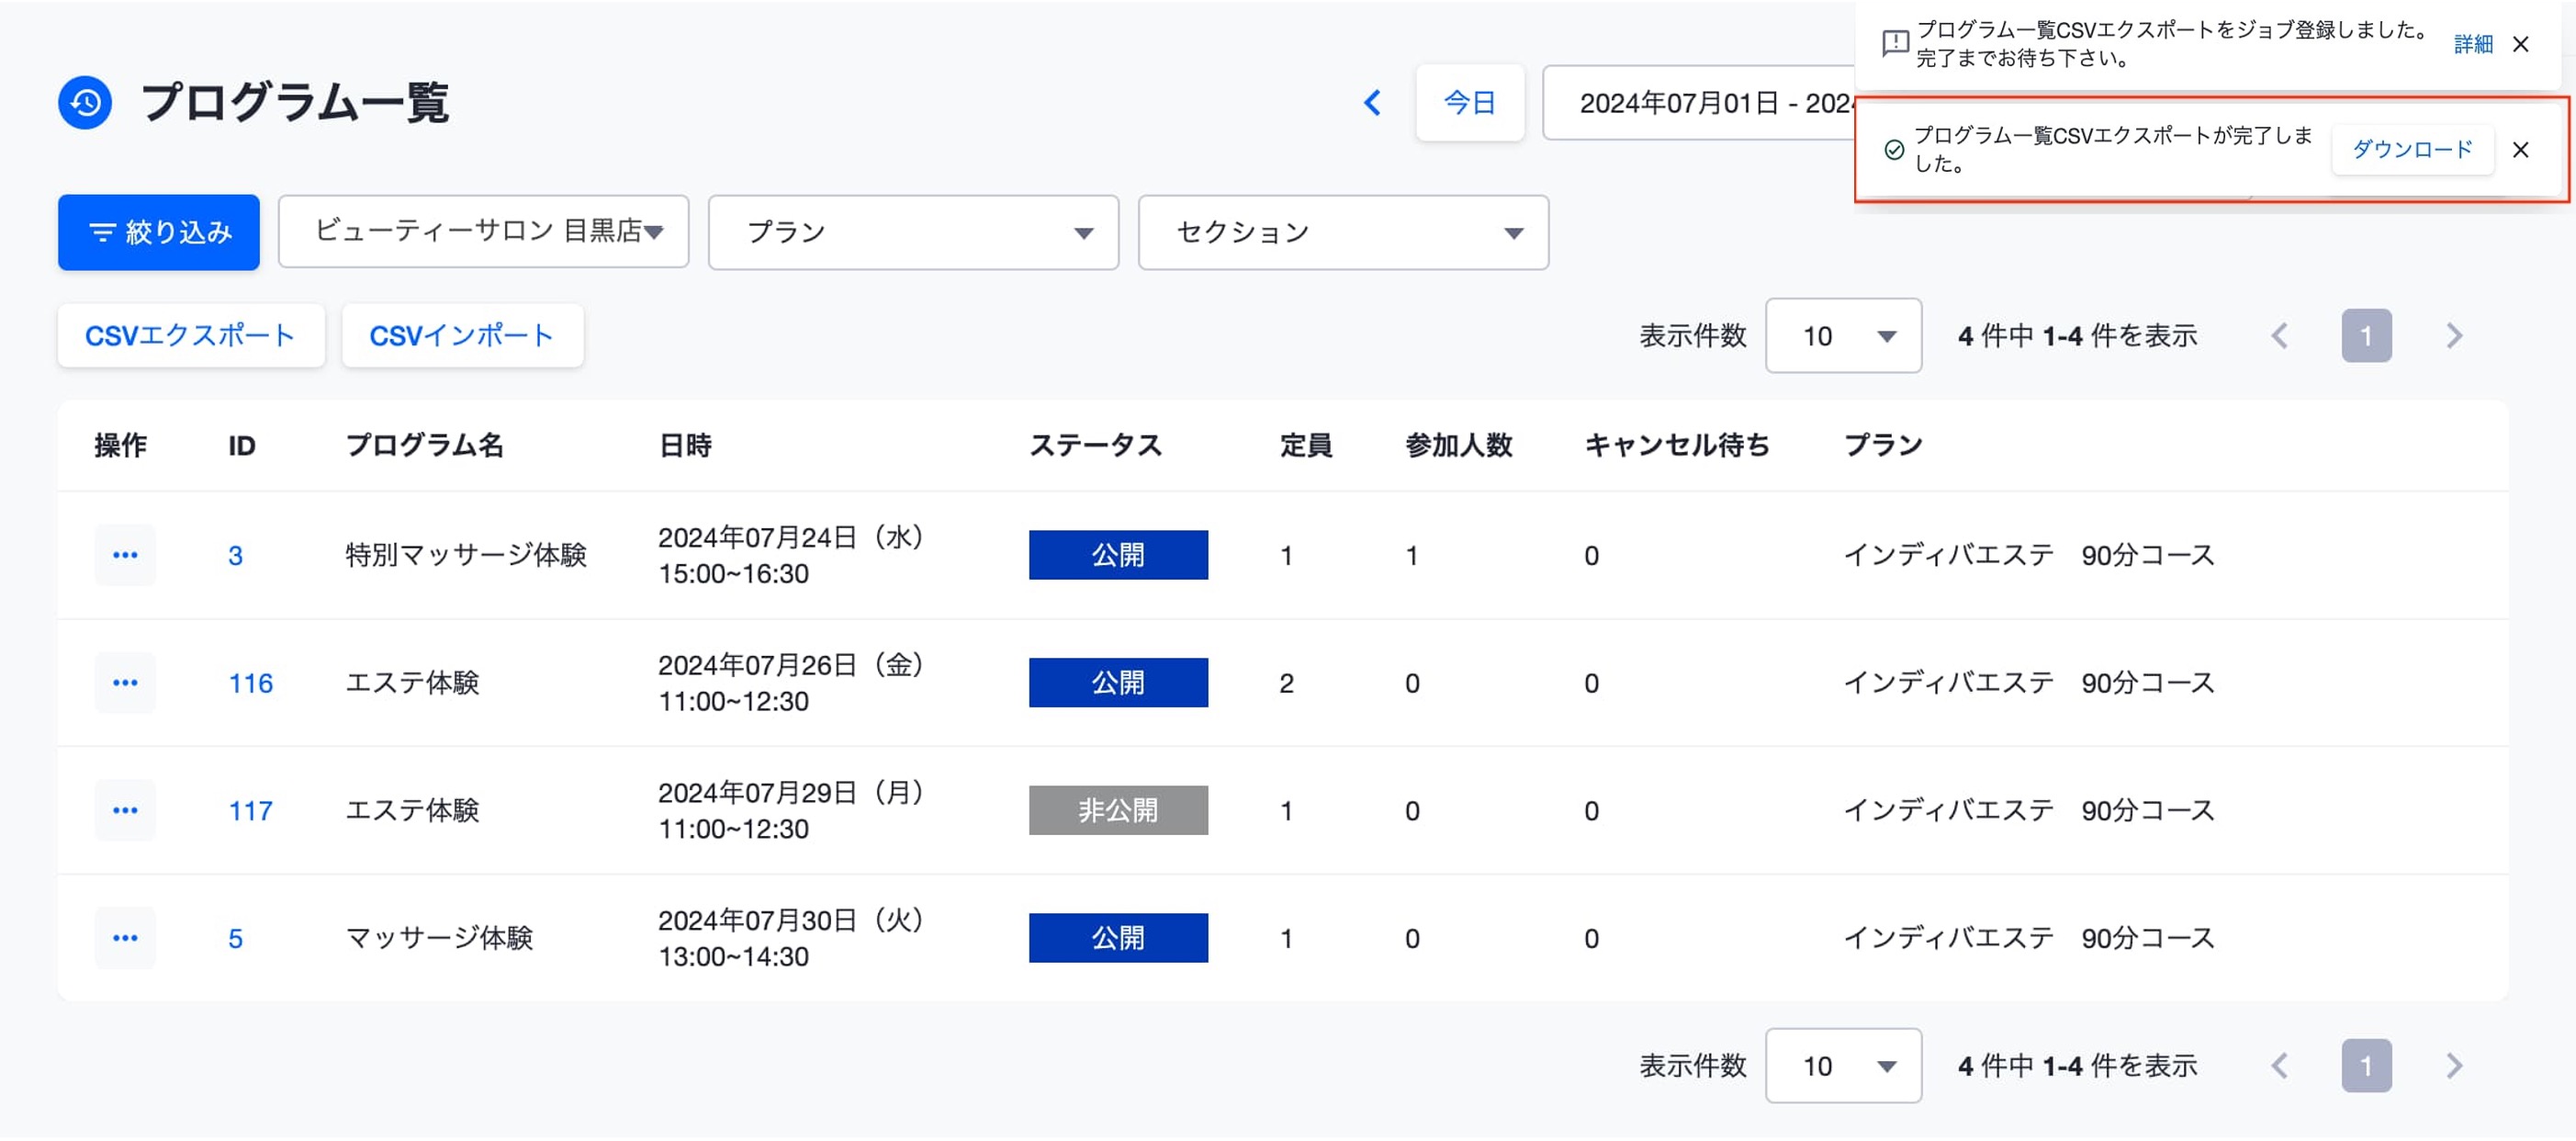The height and width of the screenshot is (1141, 2576).
Task: Click the ステータス column header
Action: point(1095,446)
